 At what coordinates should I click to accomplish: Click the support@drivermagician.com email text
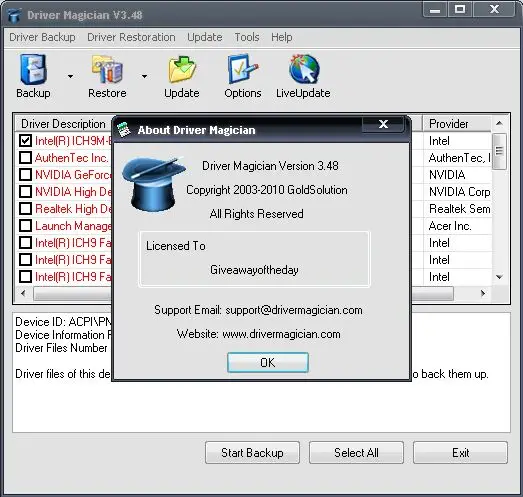(294, 310)
